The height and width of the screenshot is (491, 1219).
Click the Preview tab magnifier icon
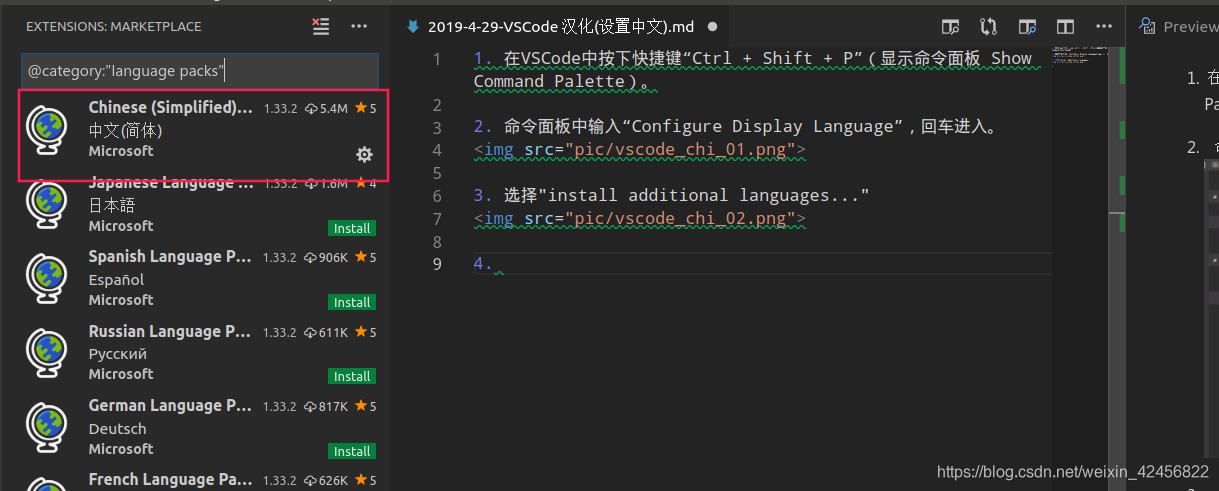tap(1147, 27)
